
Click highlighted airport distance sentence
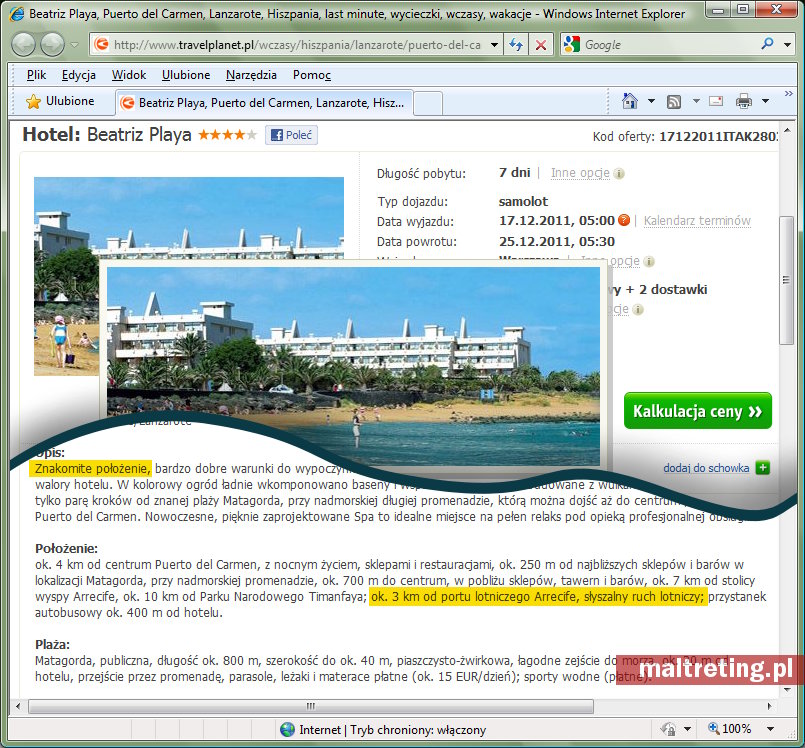click(x=538, y=597)
